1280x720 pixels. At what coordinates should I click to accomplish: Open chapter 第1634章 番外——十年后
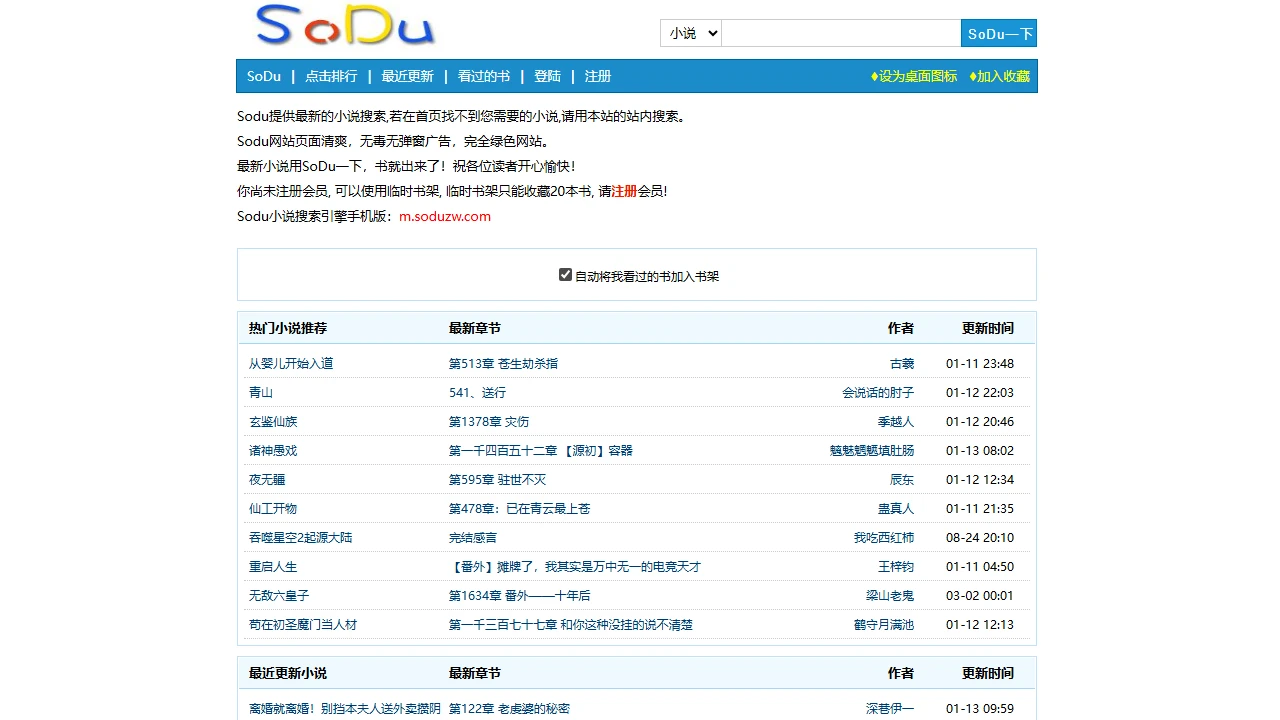click(520, 595)
